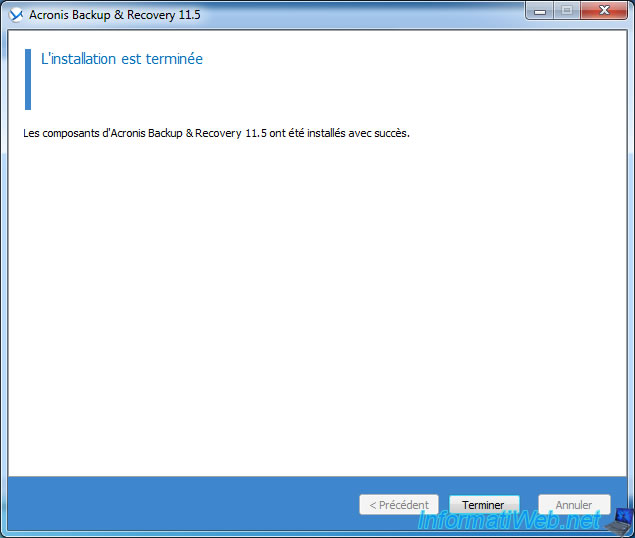Click the word "succès" in the message
635x538 pixels.
coord(390,133)
